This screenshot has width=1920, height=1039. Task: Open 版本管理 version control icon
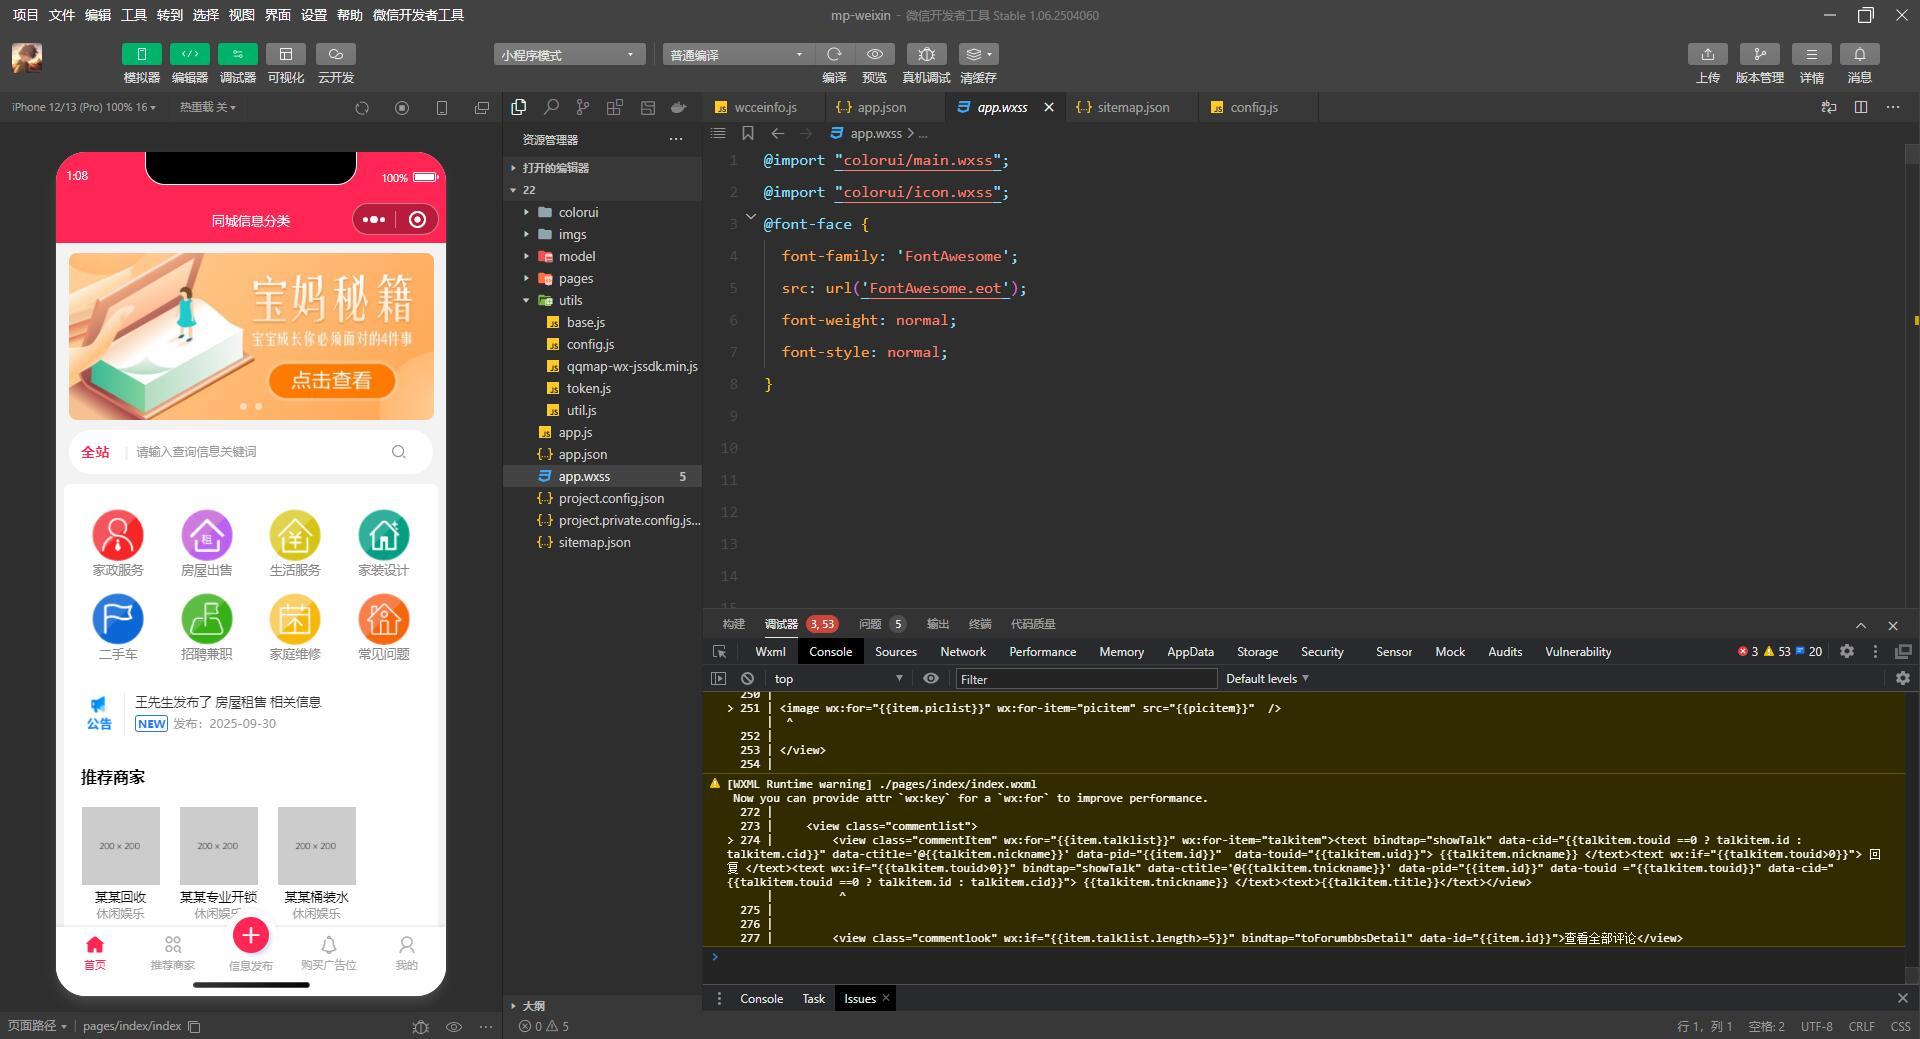pos(1760,54)
